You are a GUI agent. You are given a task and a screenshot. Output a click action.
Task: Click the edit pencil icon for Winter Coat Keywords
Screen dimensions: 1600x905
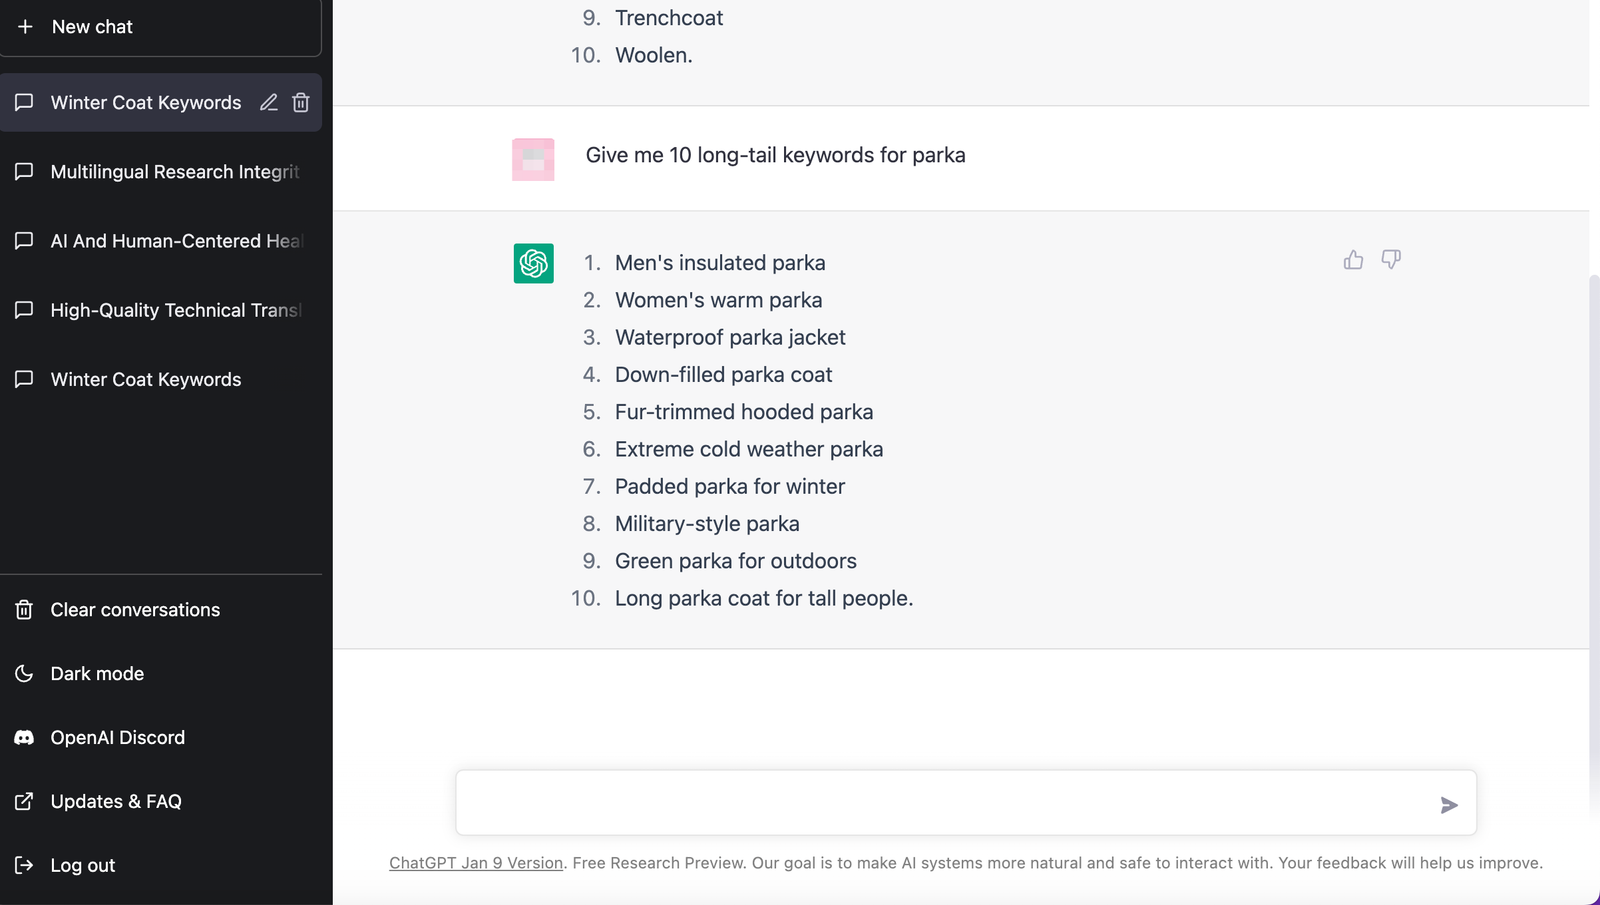coord(268,102)
